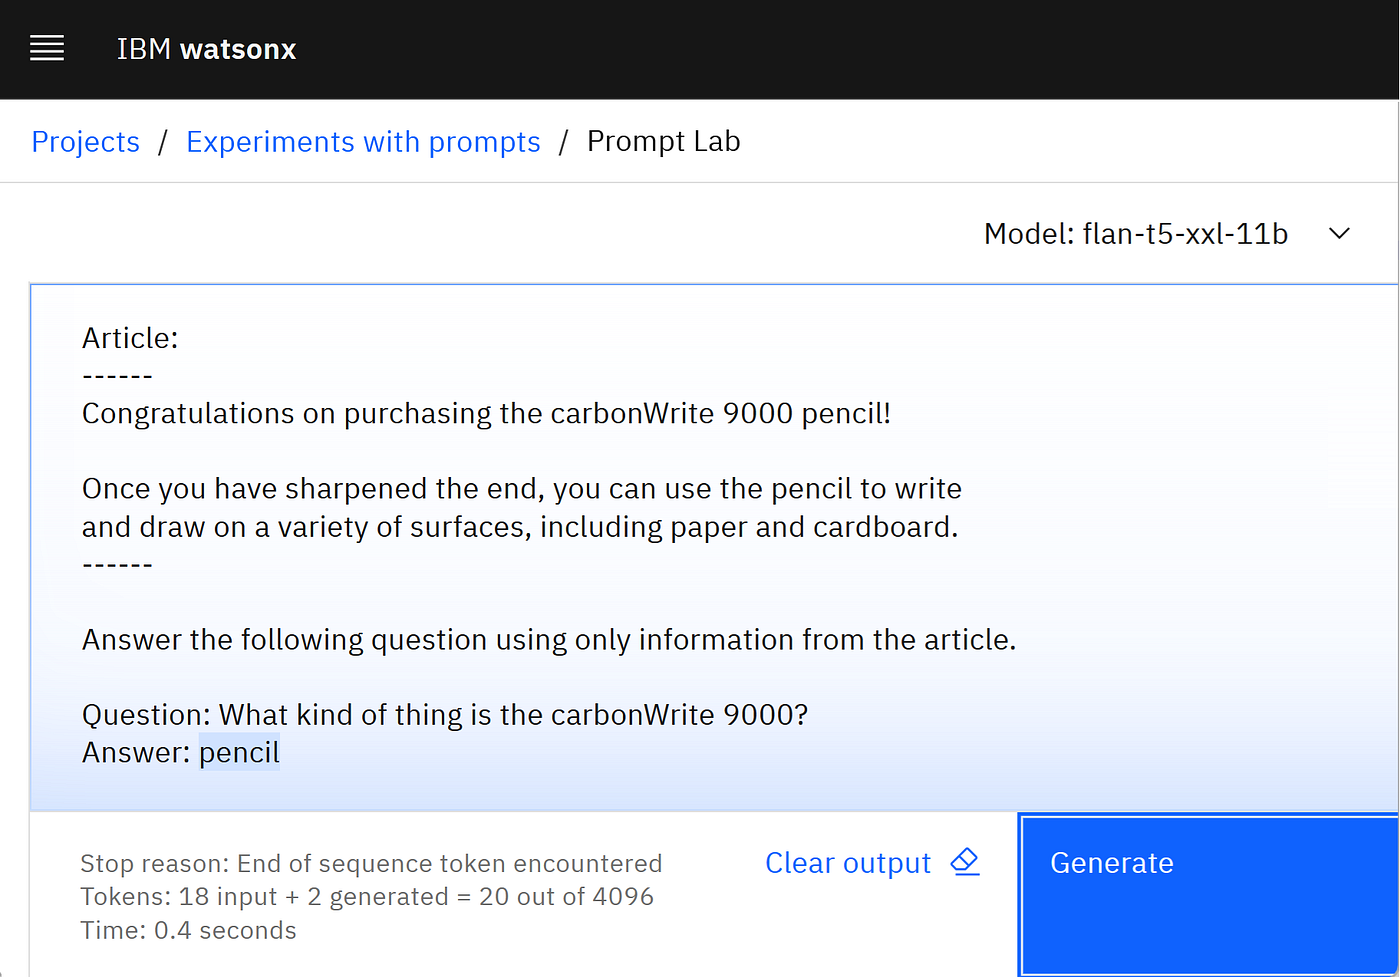
Task: Click the Time: 0.4 seconds label
Action: click(188, 929)
